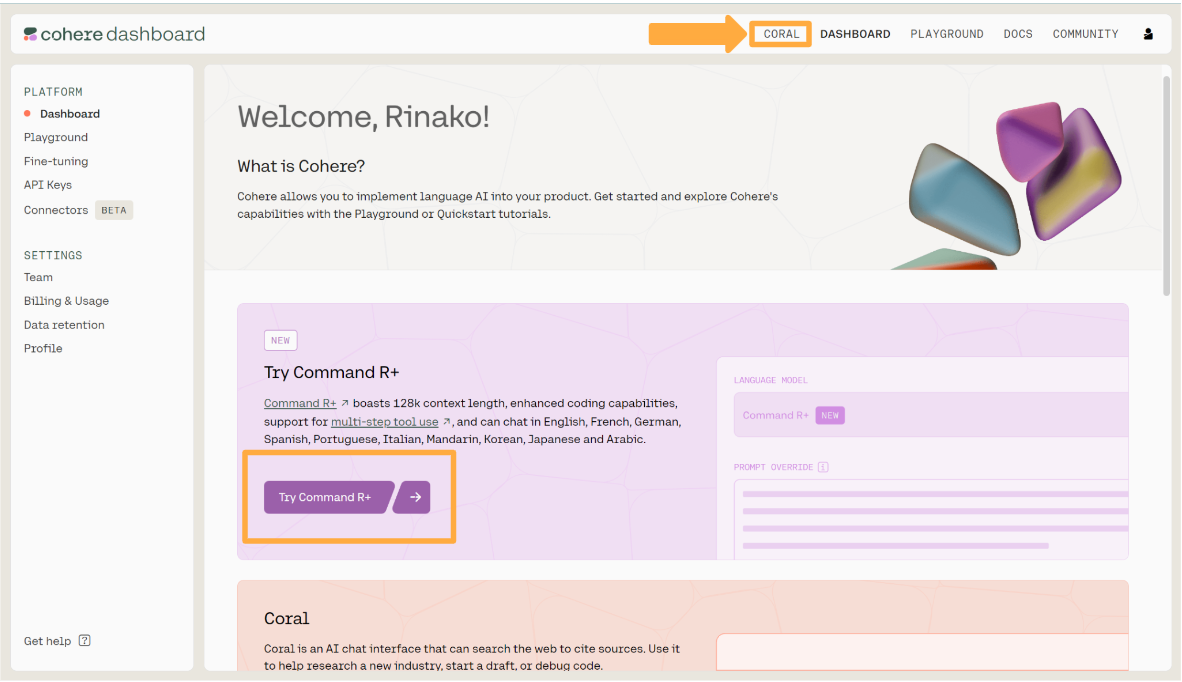This screenshot has height=682, width=1182.
Task: Open Fine-tuning from the sidebar
Action: [55, 161]
